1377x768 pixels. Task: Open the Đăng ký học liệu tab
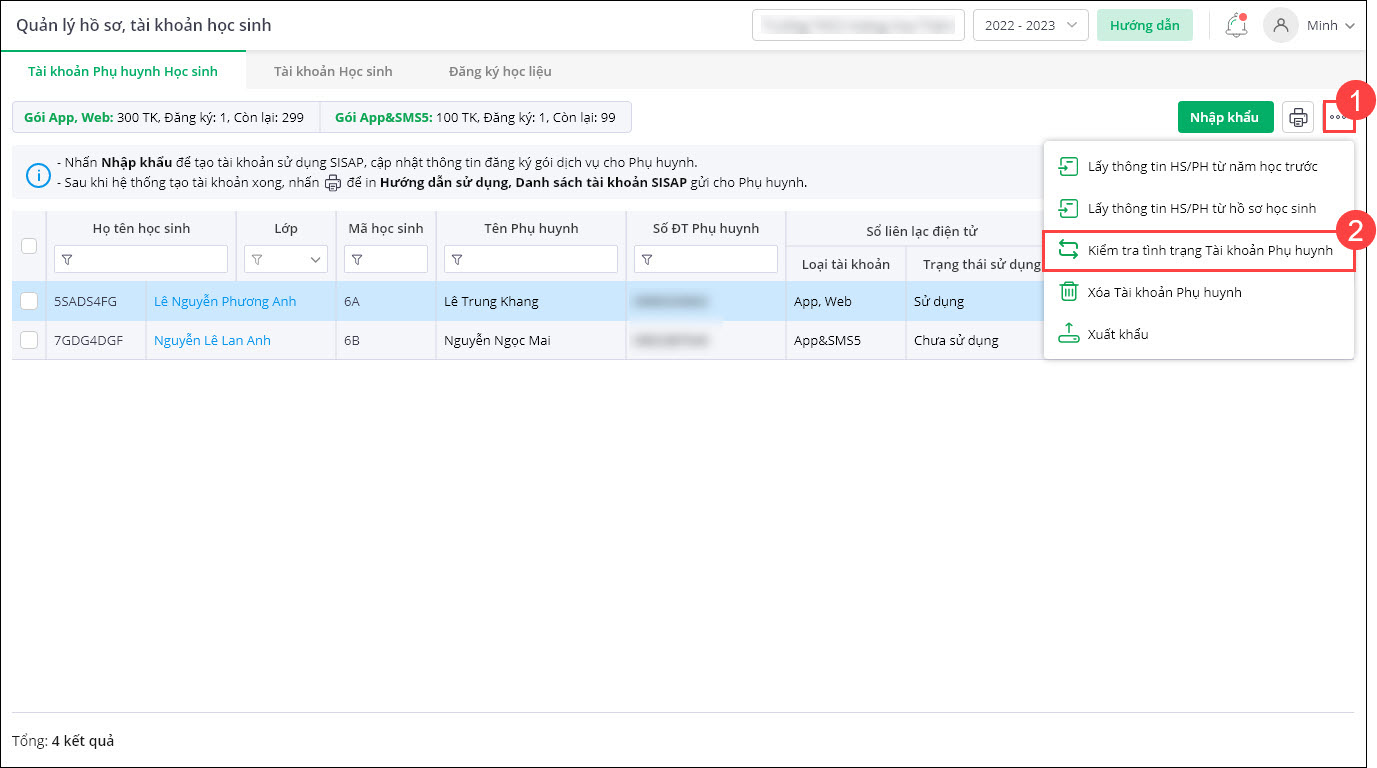coord(500,71)
